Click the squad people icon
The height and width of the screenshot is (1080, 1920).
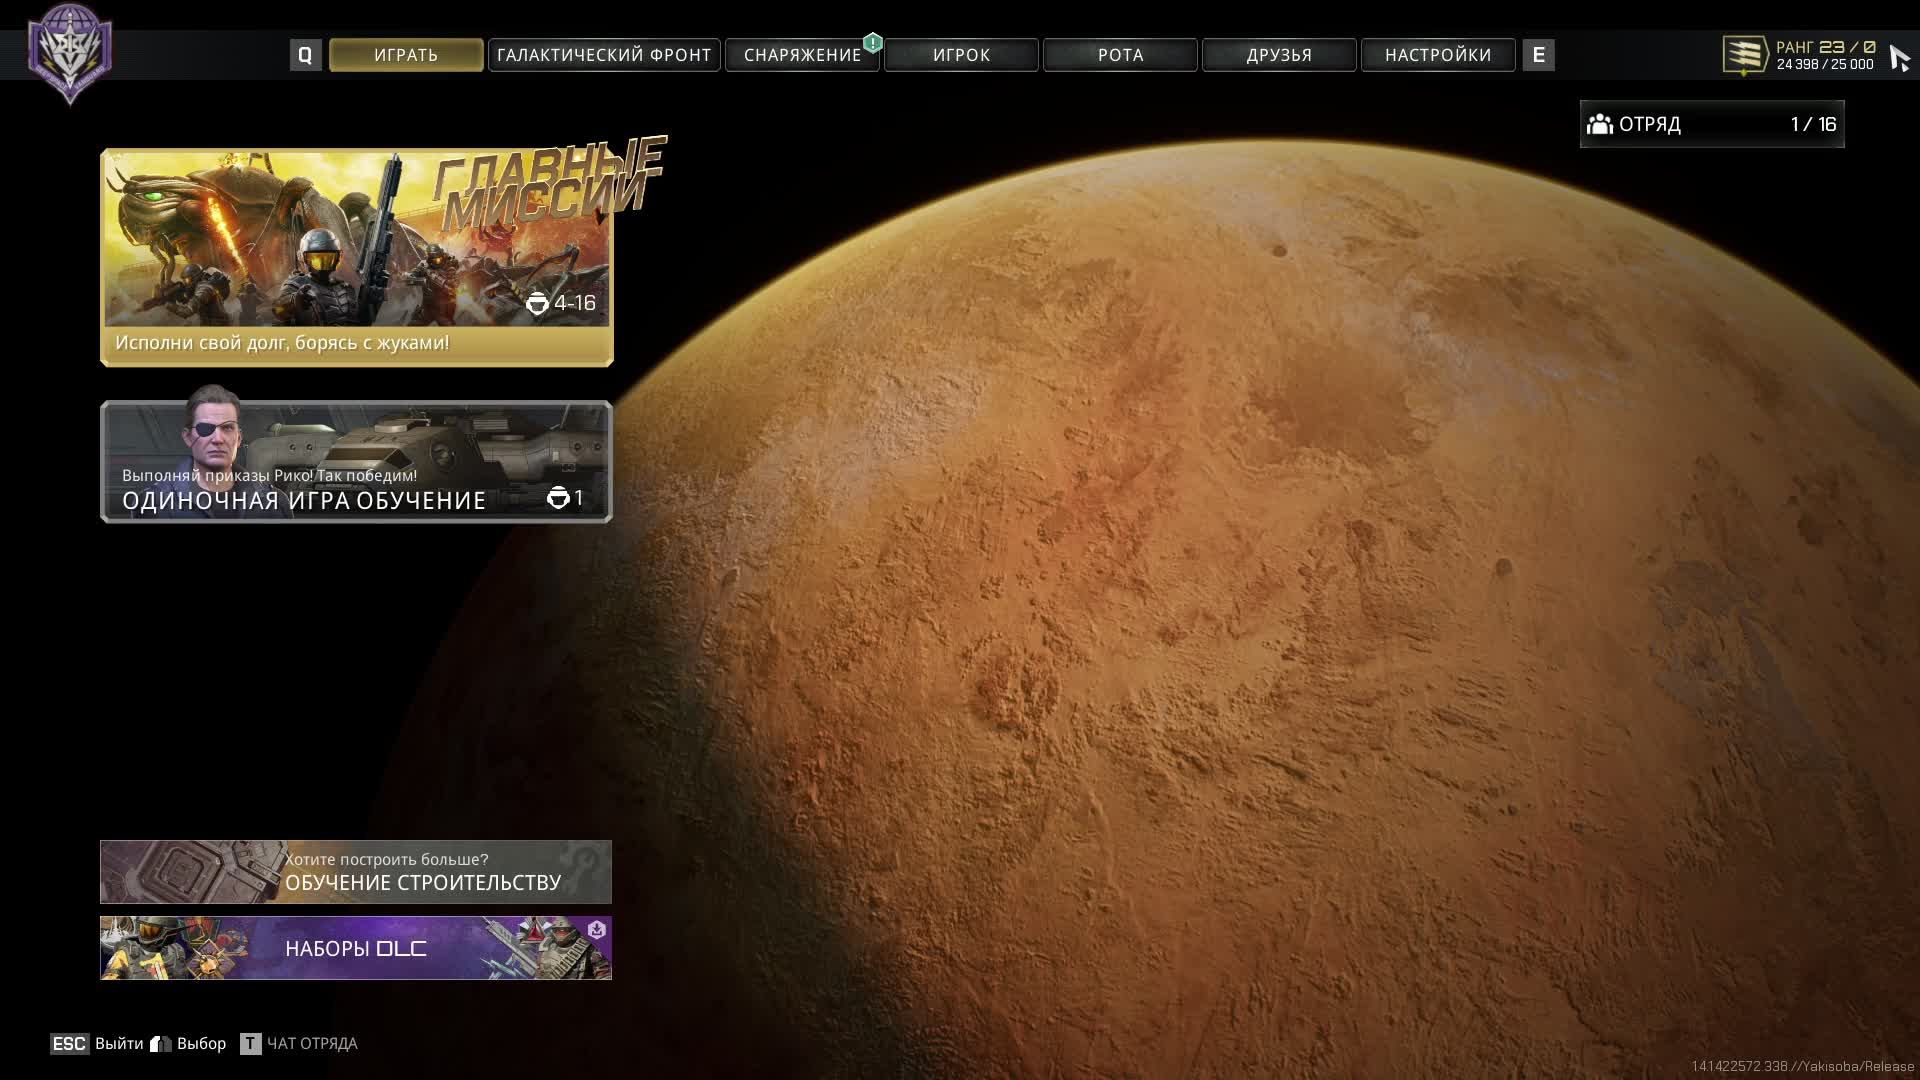pyautogui.click(x=1600, y=124)
